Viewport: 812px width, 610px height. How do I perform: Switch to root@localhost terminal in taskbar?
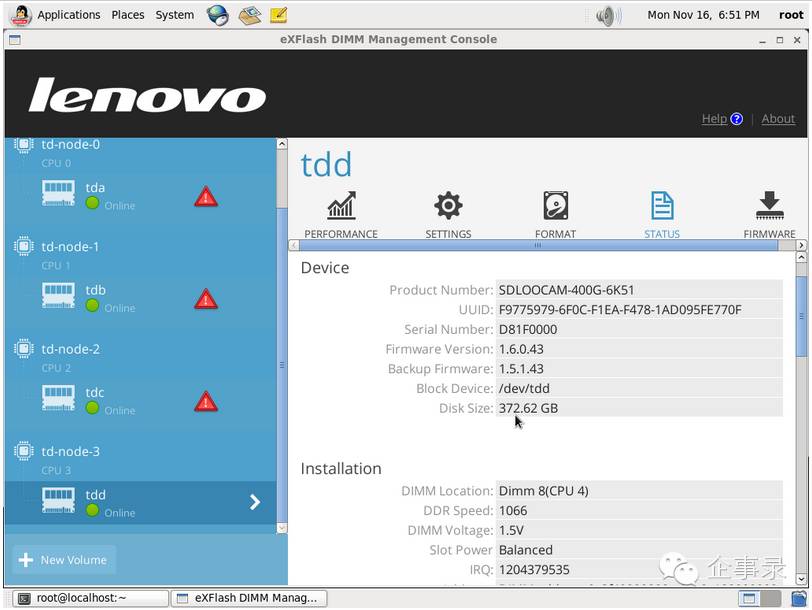pyautogui.click(x=91, y=598)
